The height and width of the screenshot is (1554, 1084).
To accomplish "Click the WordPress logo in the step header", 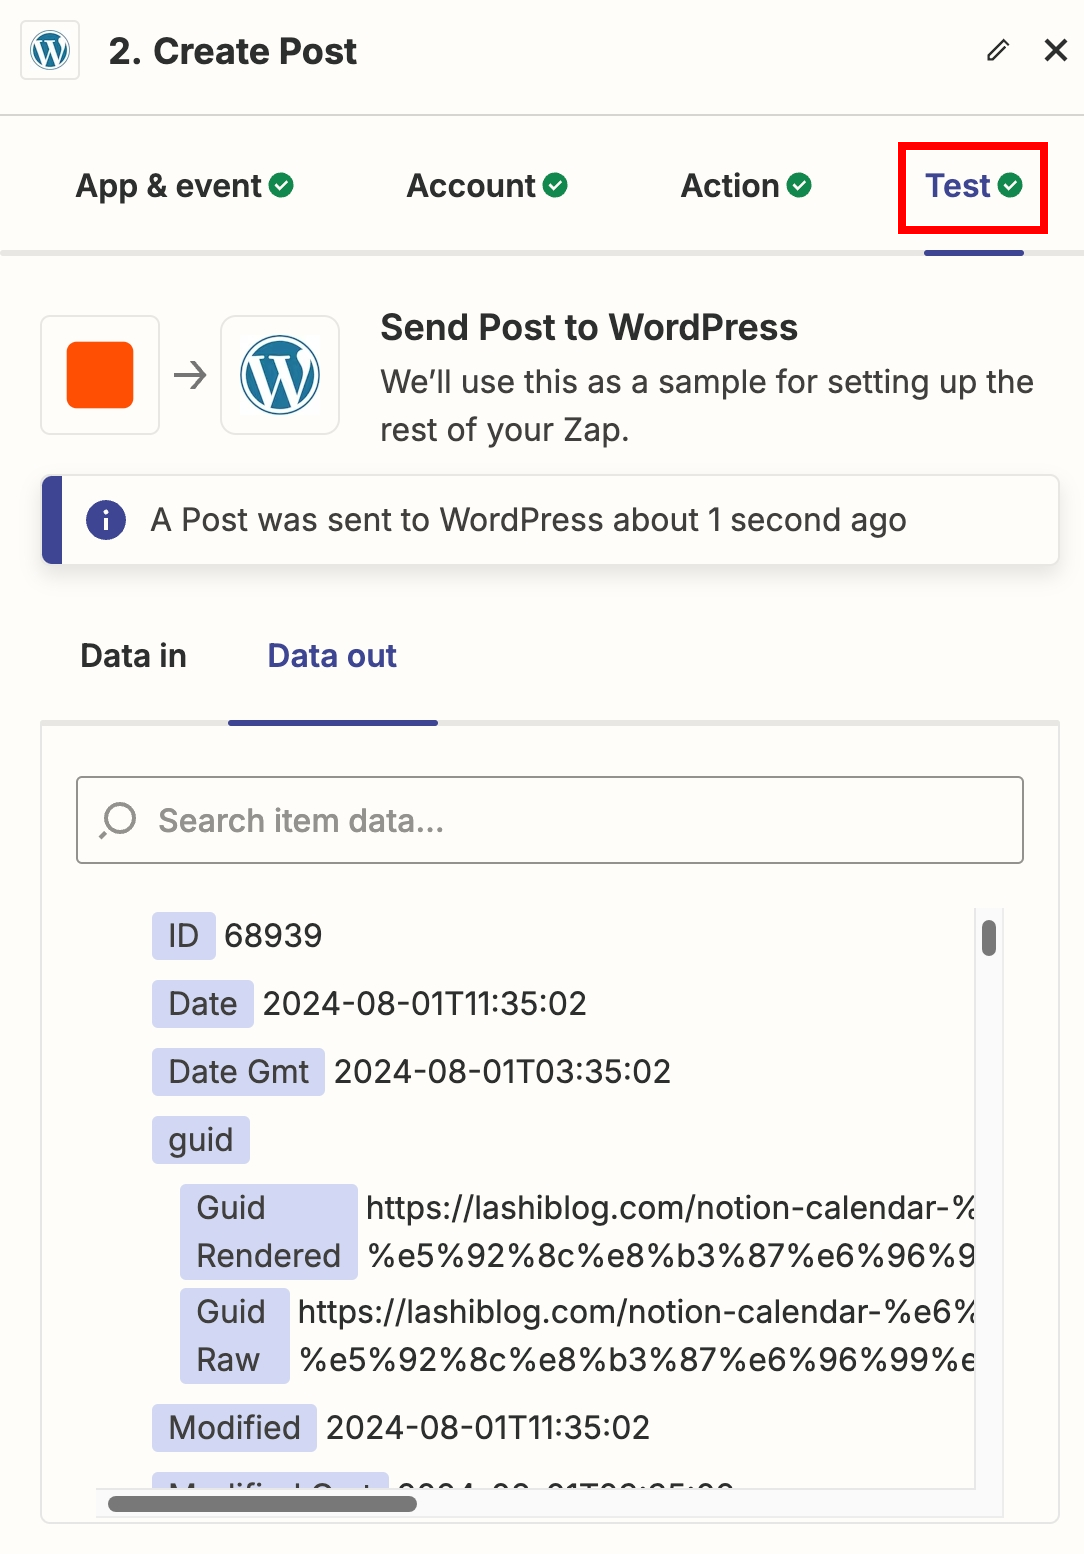I will [x=50, y=50].
